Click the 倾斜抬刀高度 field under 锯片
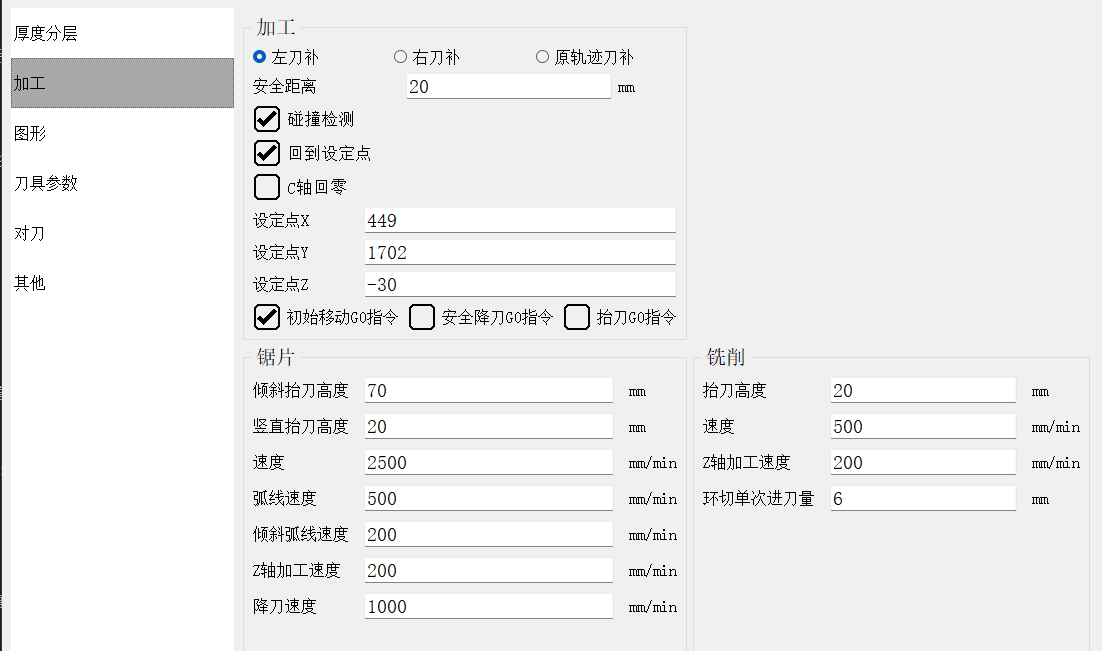The width and height of the screenshot is (1102, 651). tap(488, 391)
